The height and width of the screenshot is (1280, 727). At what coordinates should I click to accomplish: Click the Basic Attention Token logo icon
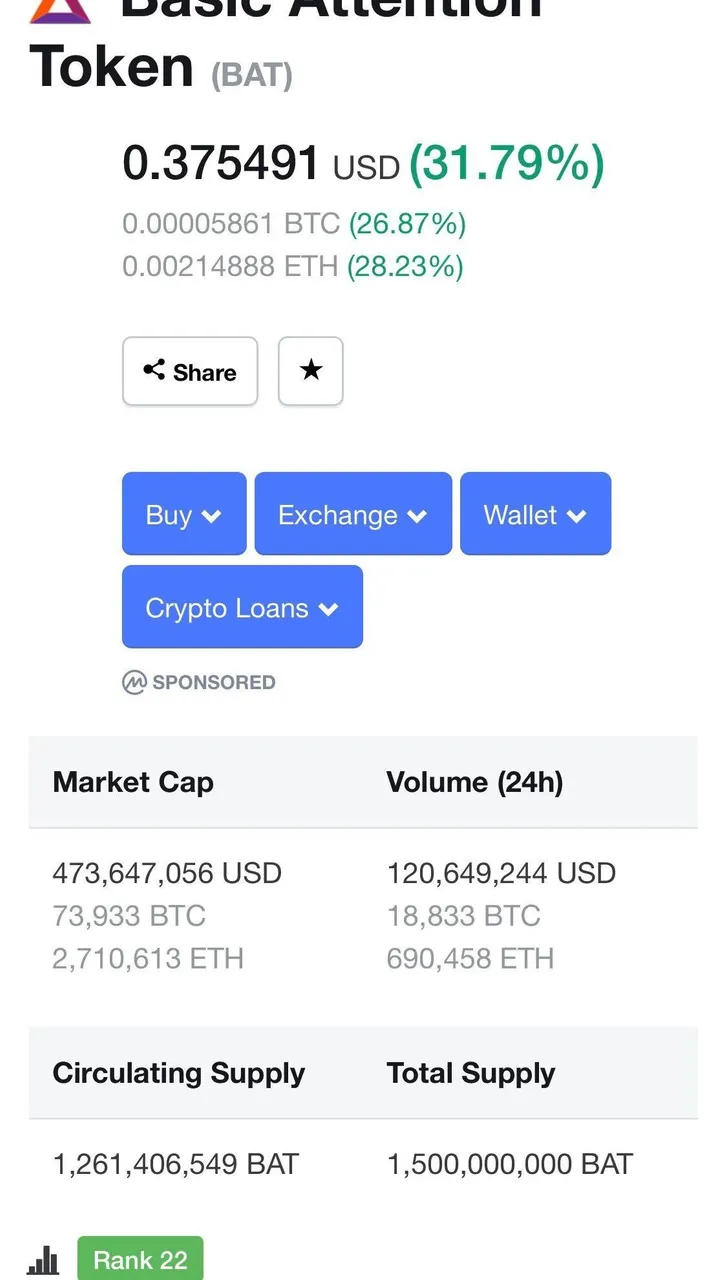[60, 10]
